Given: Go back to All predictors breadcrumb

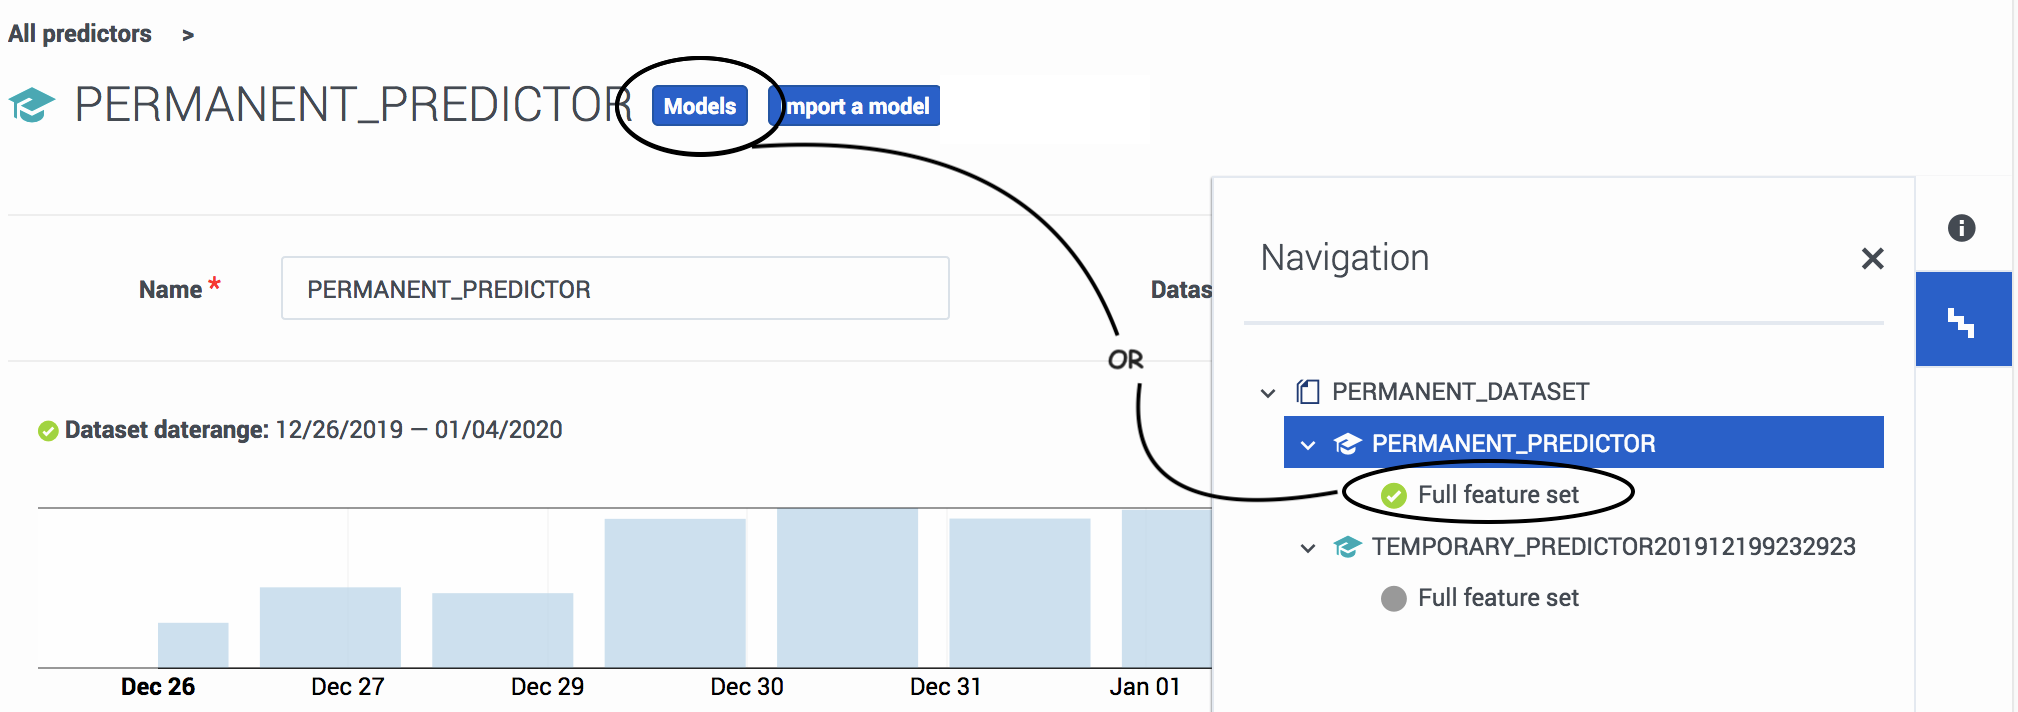Looking at the screenshot, I should (x=80, y=34).
